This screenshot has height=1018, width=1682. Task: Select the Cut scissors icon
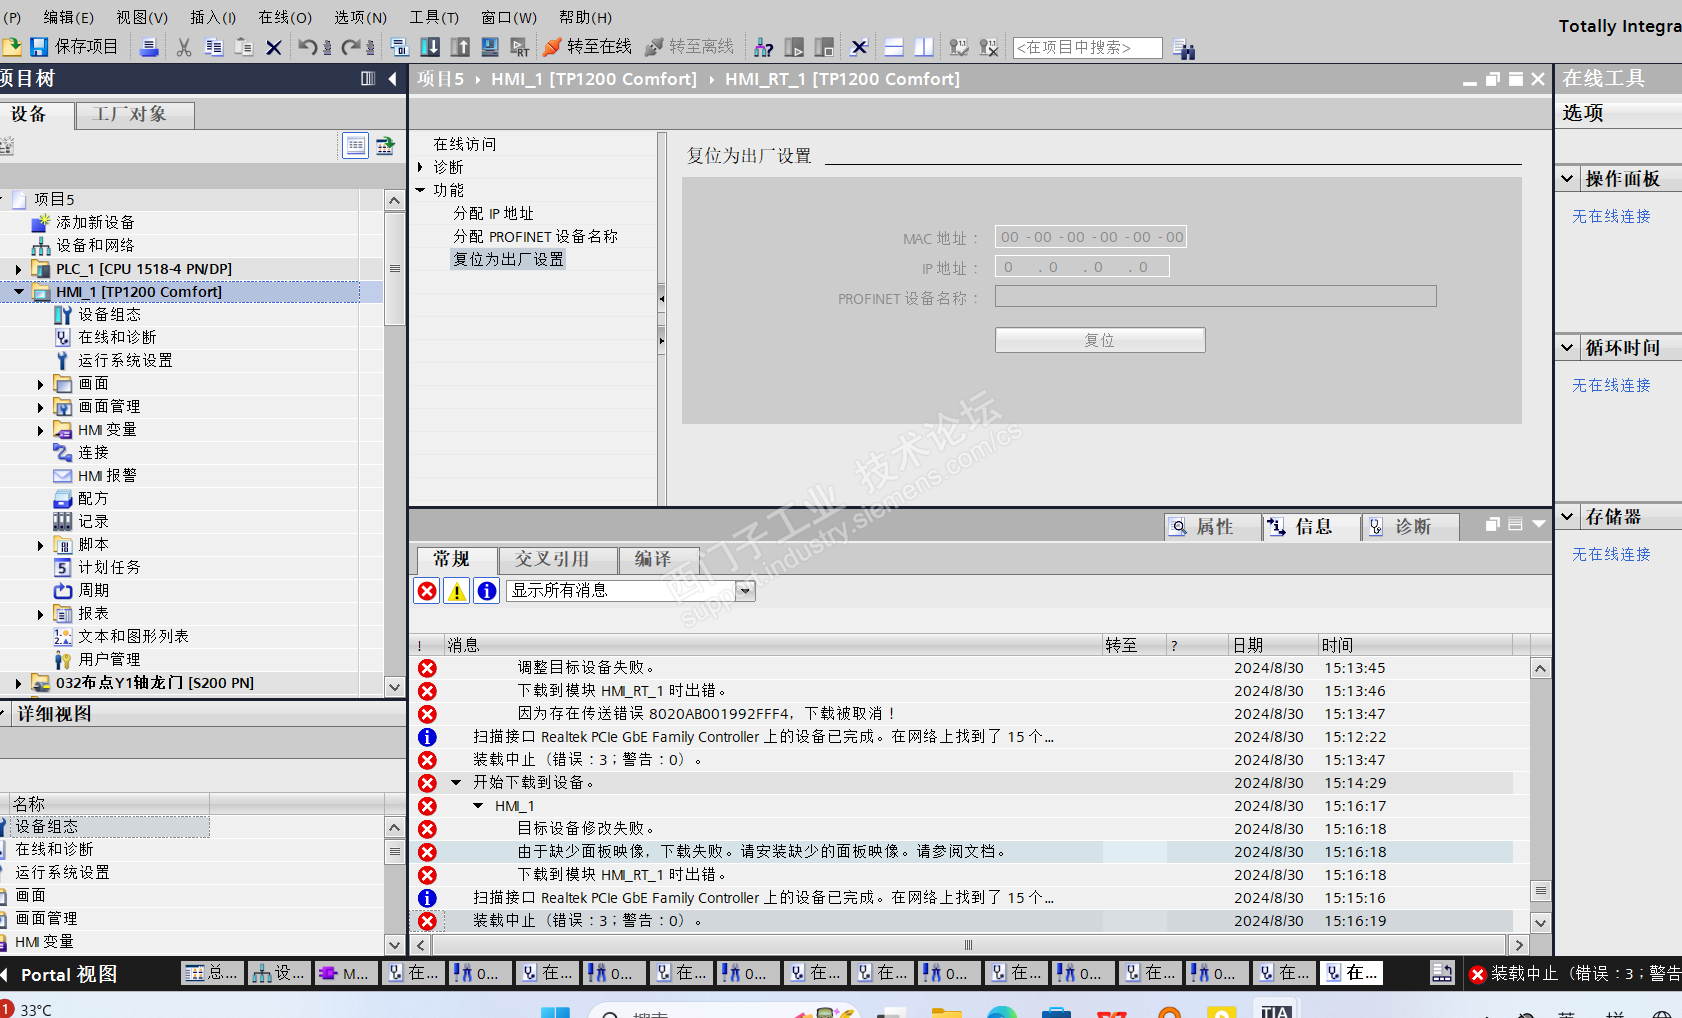point(184,47)
